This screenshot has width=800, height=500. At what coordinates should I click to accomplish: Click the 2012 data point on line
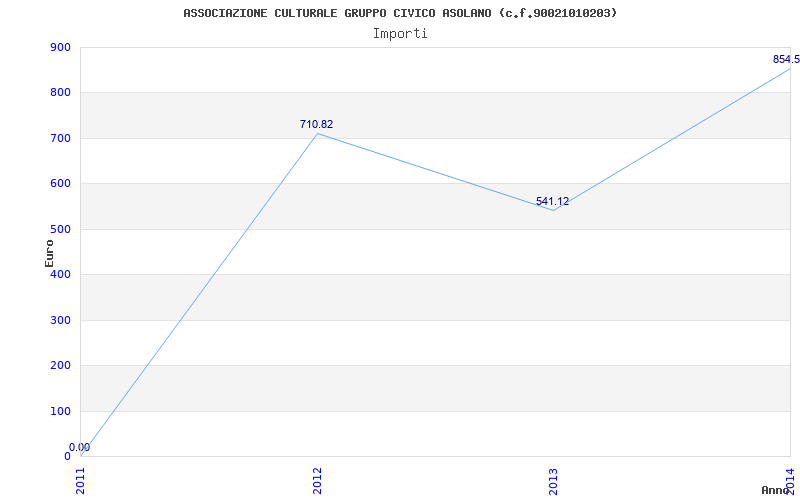click(x=317, y=134)
